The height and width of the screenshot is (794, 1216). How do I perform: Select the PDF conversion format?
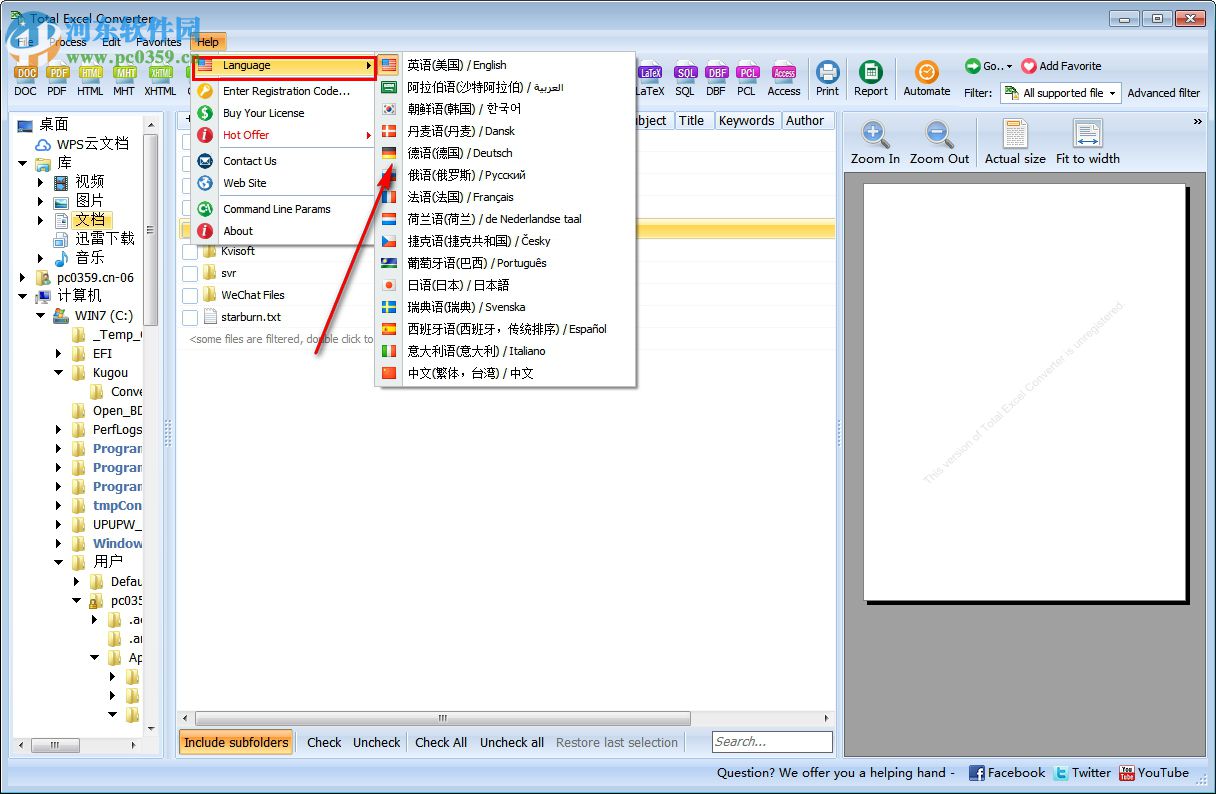tap(57, 78)
